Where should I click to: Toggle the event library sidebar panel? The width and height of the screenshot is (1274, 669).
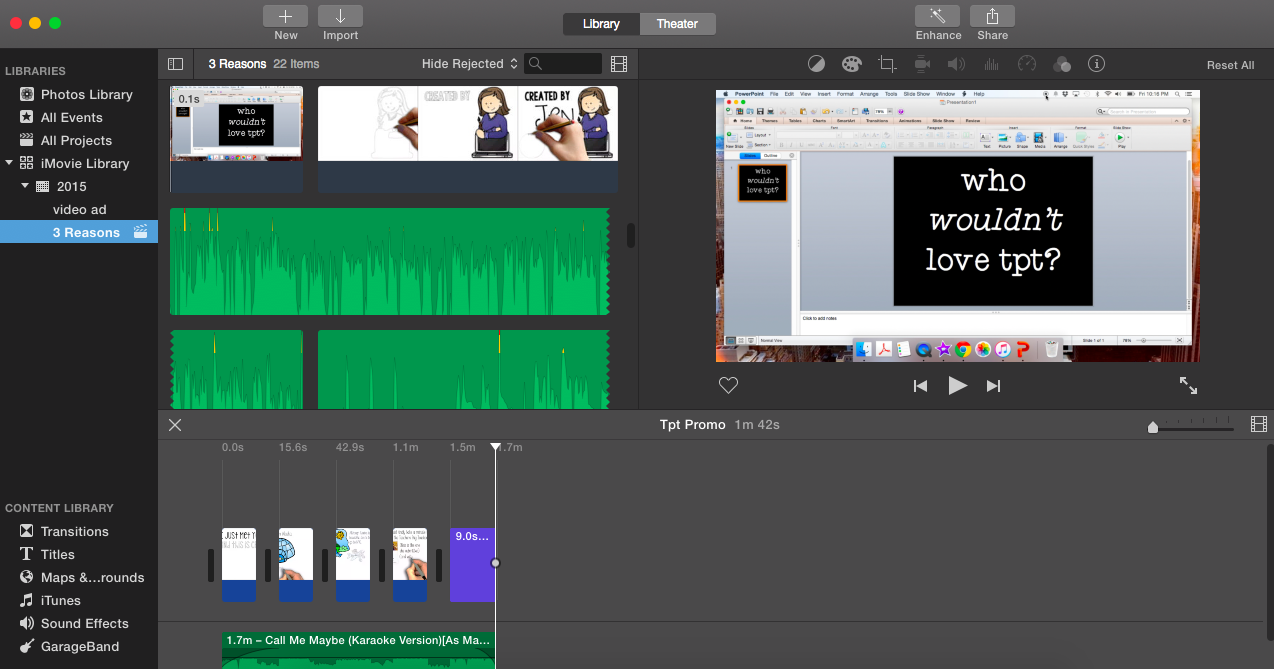[176, 63]
